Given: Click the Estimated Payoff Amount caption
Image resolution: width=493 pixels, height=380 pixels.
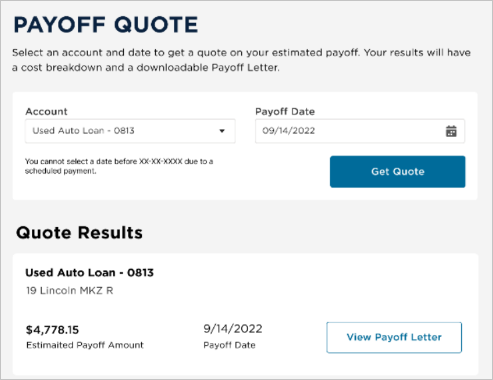Looking at the screenshot, I should point(85,345).
